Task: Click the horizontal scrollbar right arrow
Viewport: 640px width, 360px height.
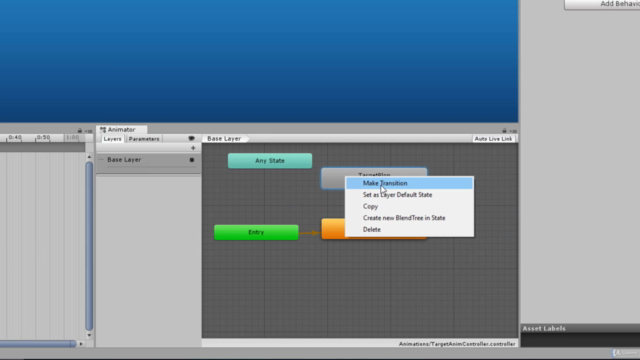Action: point(81,344)
